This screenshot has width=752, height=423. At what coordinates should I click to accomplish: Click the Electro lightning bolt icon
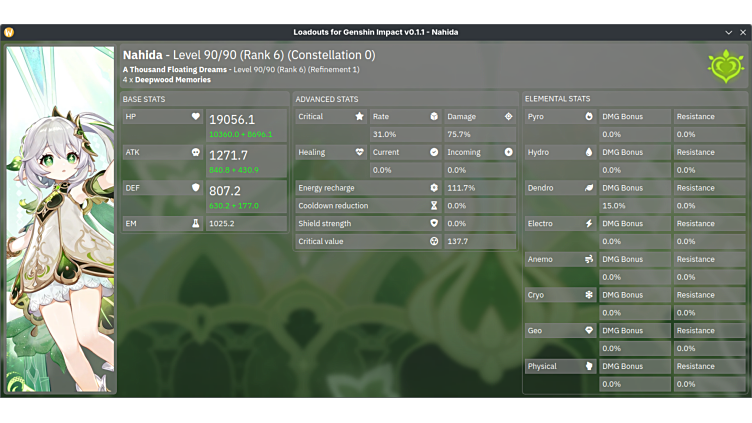589,224
